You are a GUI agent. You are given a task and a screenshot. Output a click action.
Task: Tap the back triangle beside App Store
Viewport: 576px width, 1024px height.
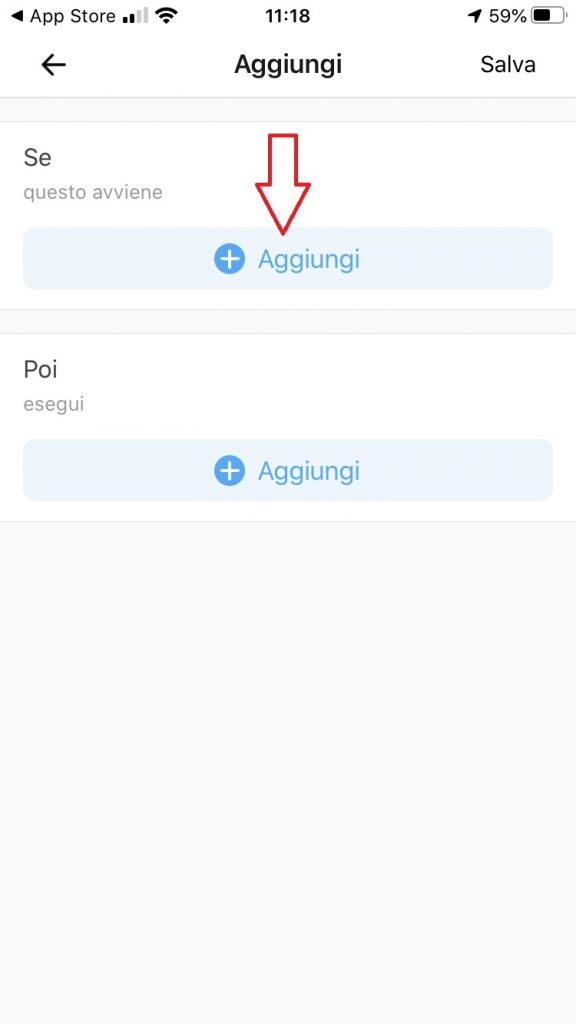pos(18,16)
